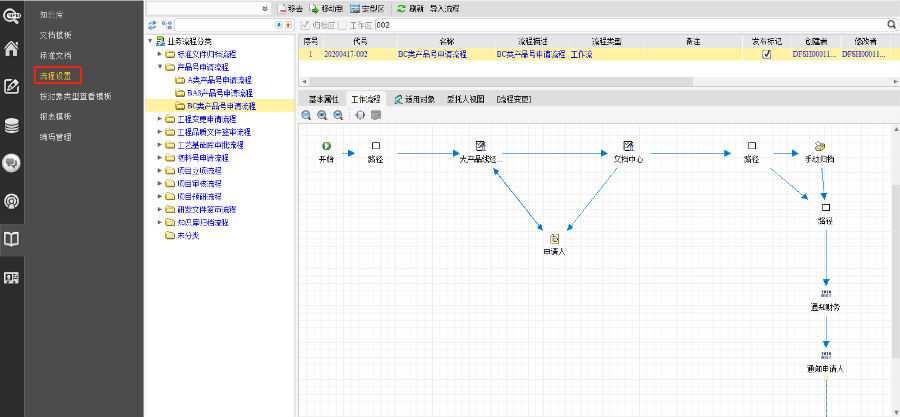The width and height of the screenshot is (900, 417).
Task: Switch to the 基本属性 tab
Action: (323, 99)
